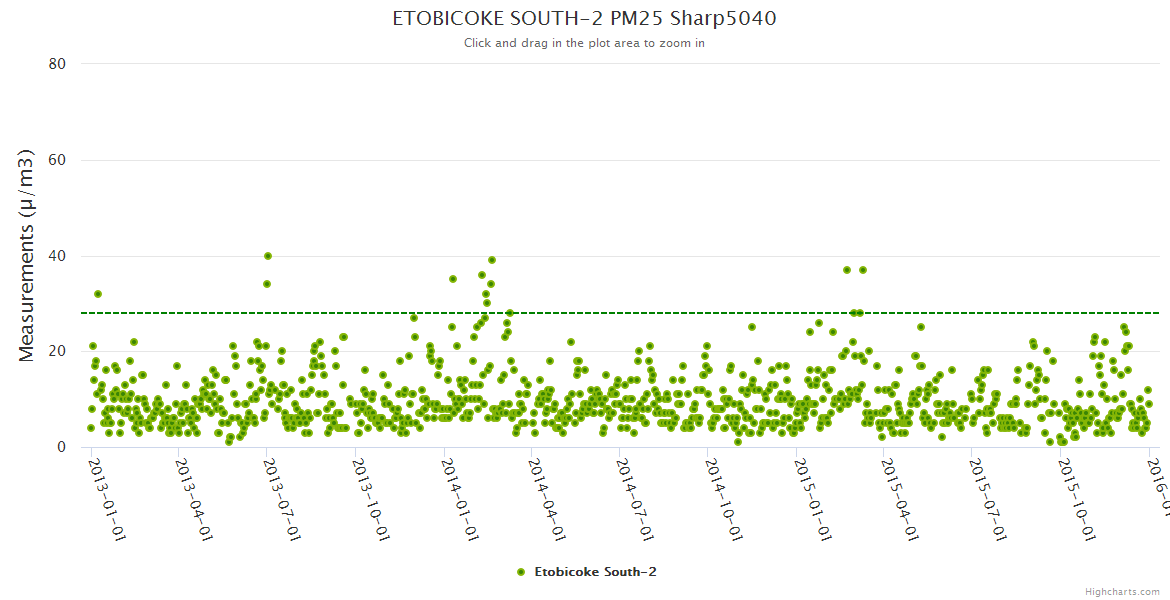Image resolution: width=1170 pixels, height=600 pixels.
Task: Select the isolated point at 32 in January 2013
Action: tap(98, 294)
